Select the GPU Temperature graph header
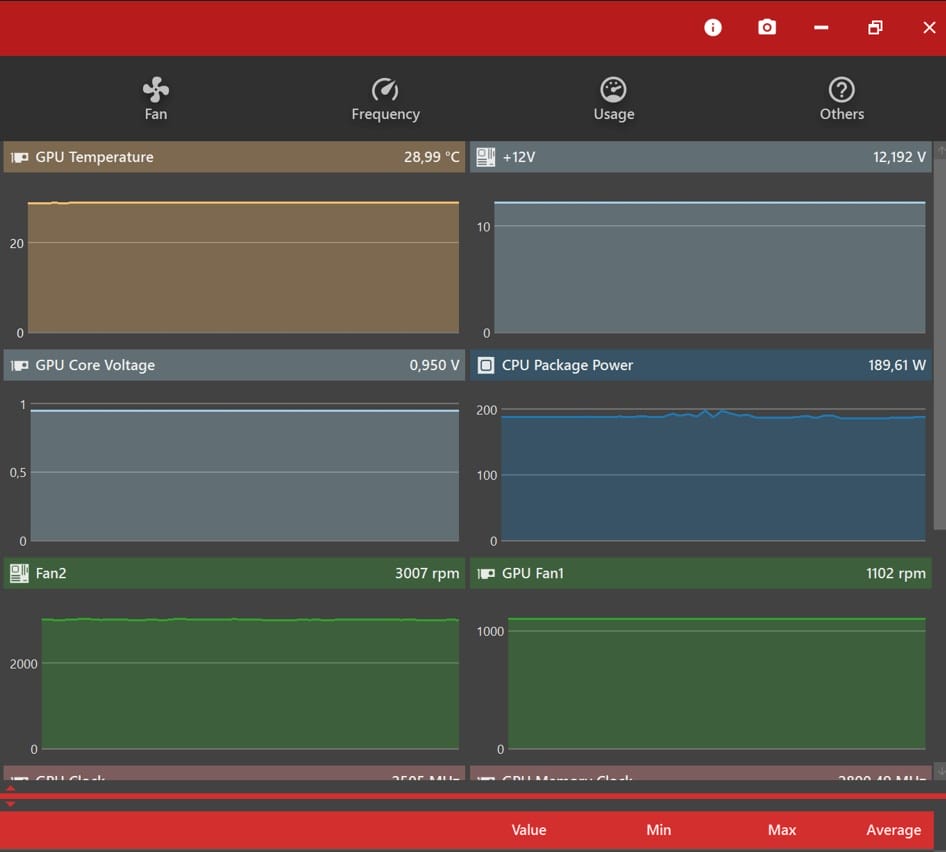Screen dimensions: 946x852 (234, 157)
